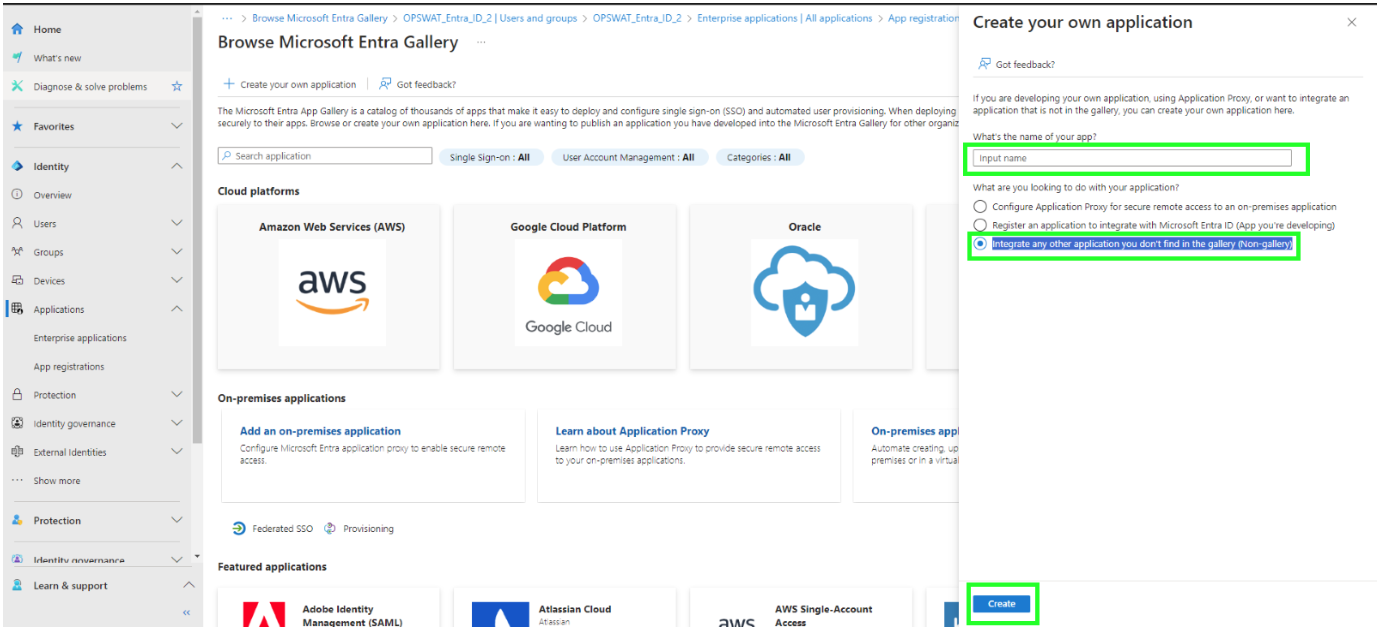Open the Amazon Web Services tile
The height and width of the screenshot is (632, 1382).
point(331,288)
